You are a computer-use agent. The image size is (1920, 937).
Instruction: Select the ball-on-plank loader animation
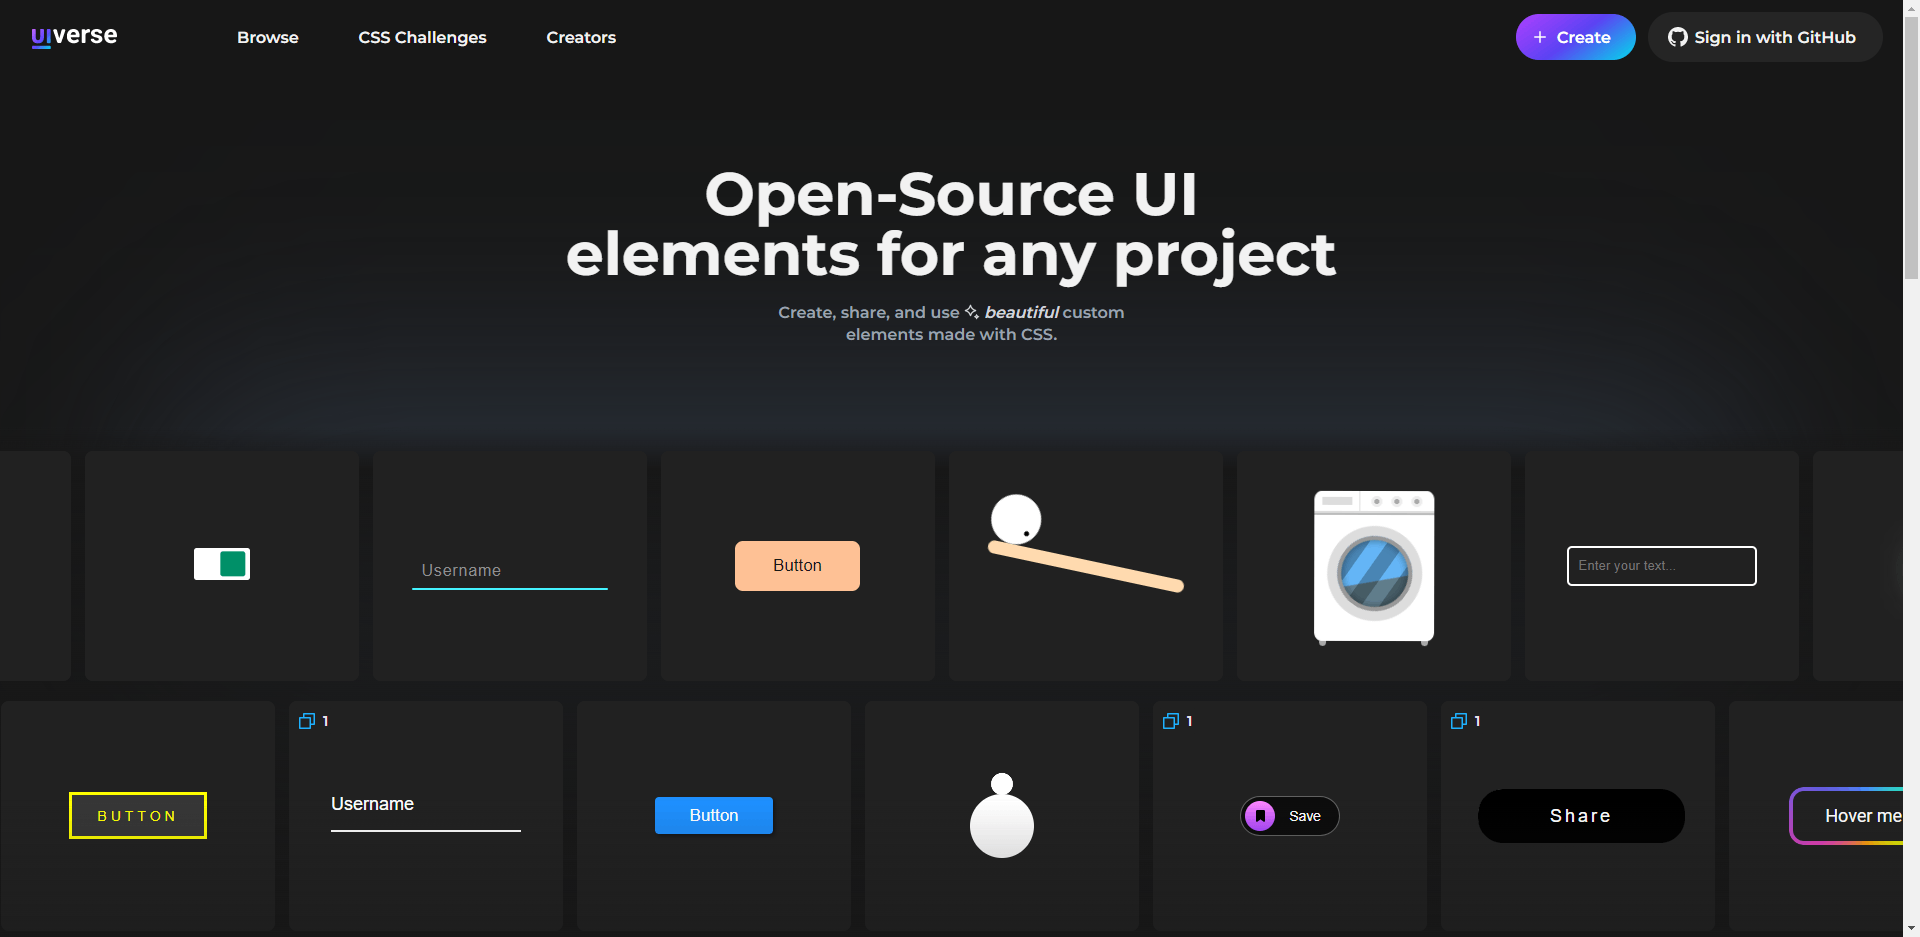coord(1086,544)
